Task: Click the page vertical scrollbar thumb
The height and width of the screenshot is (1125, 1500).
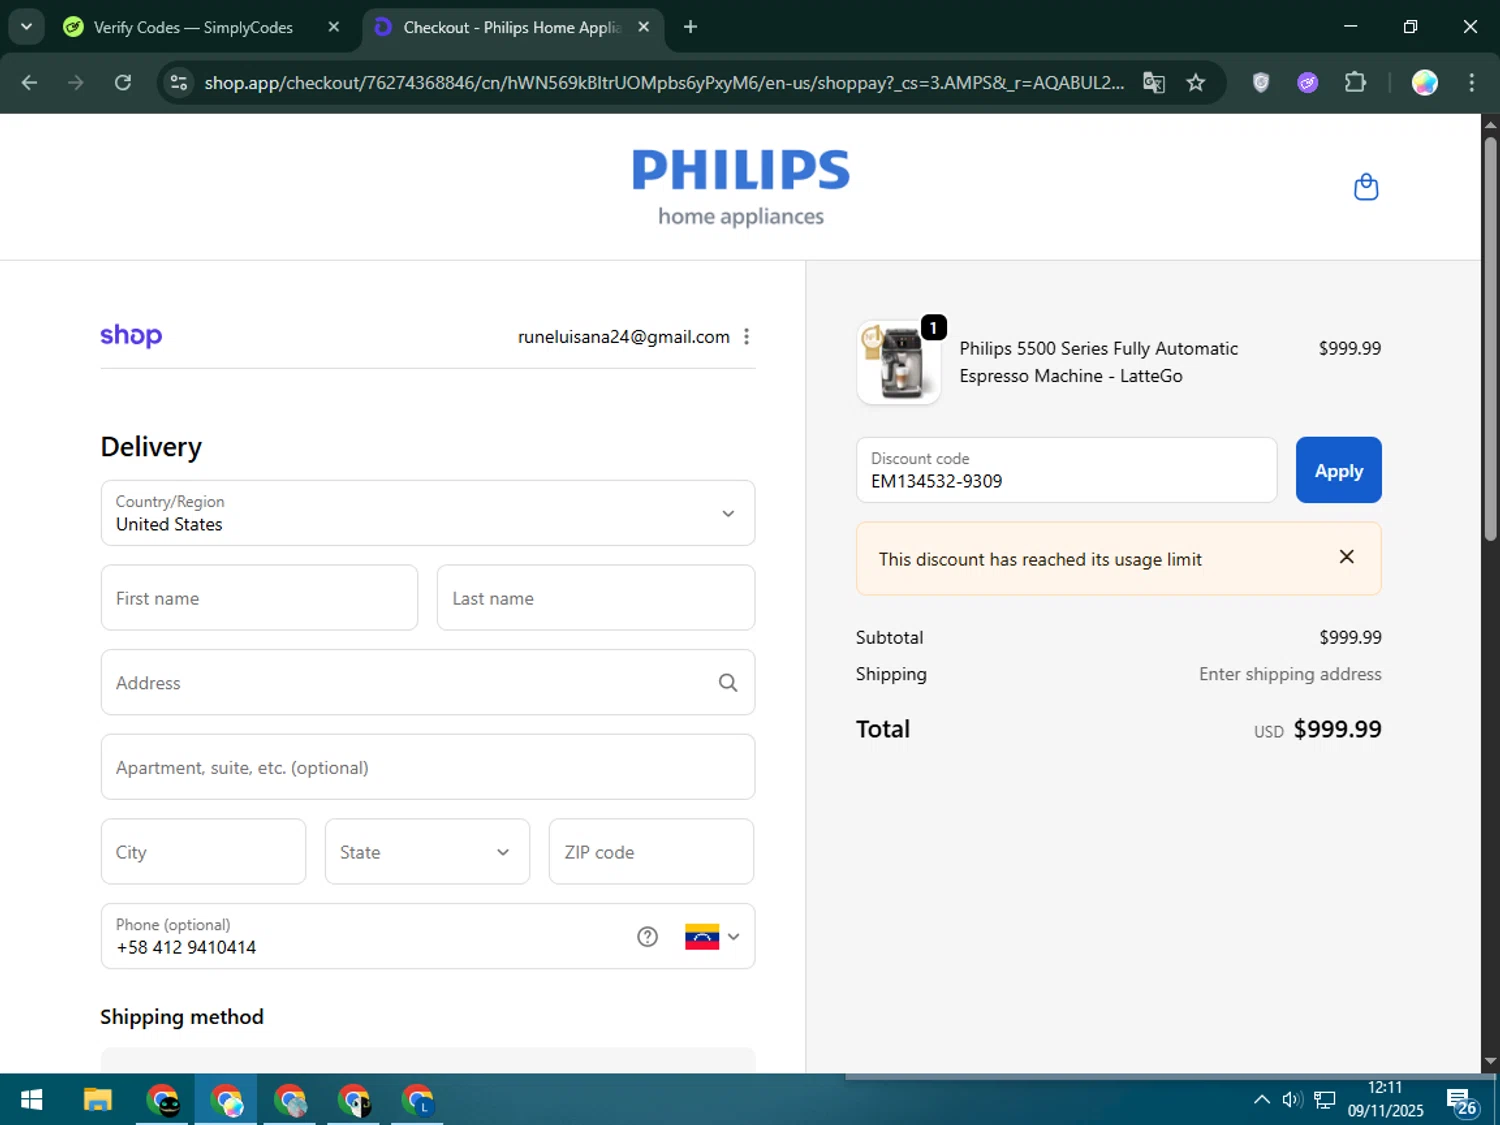Action: tap(1490, 340)
